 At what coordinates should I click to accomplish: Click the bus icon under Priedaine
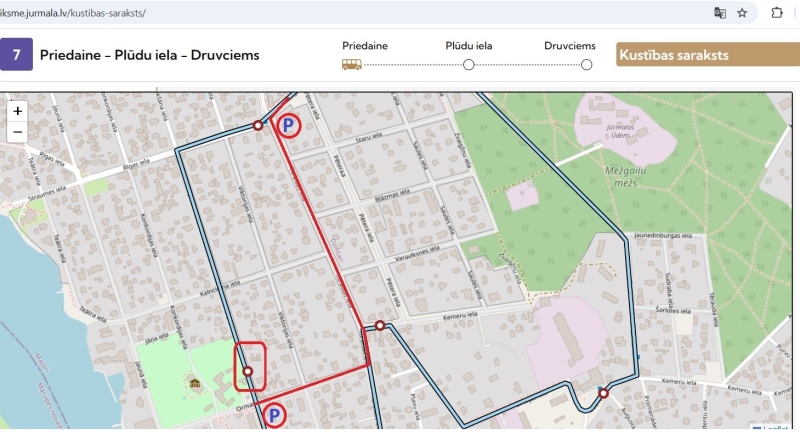click(x=352, y=64)
